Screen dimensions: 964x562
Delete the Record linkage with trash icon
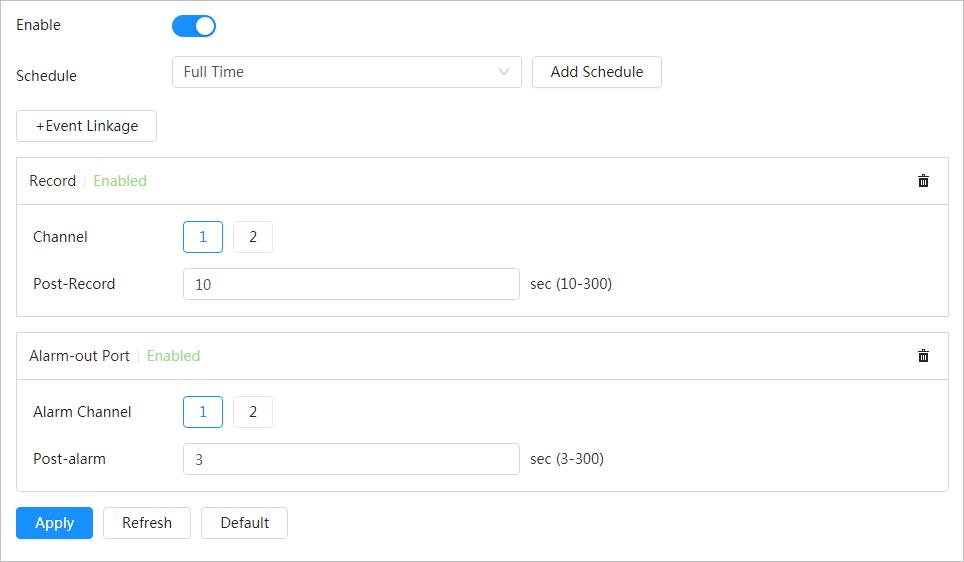coord(923,181)
